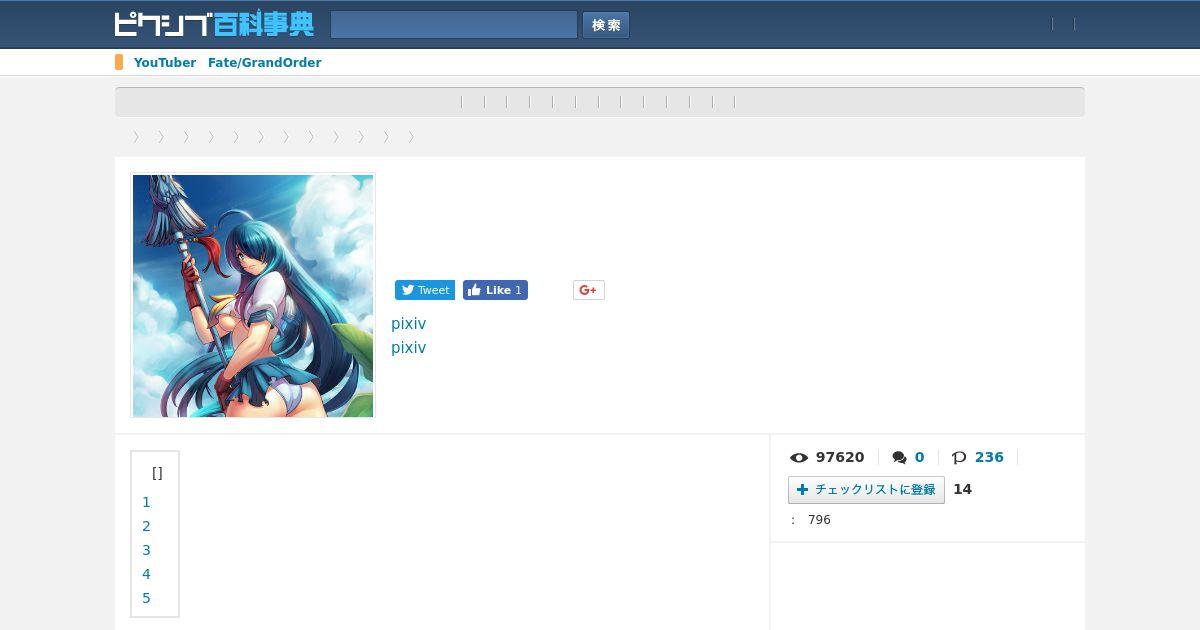Click the orange trending marker icon
The height and width of the screenshot is (630, 1200).
click(x=119, y=62)
